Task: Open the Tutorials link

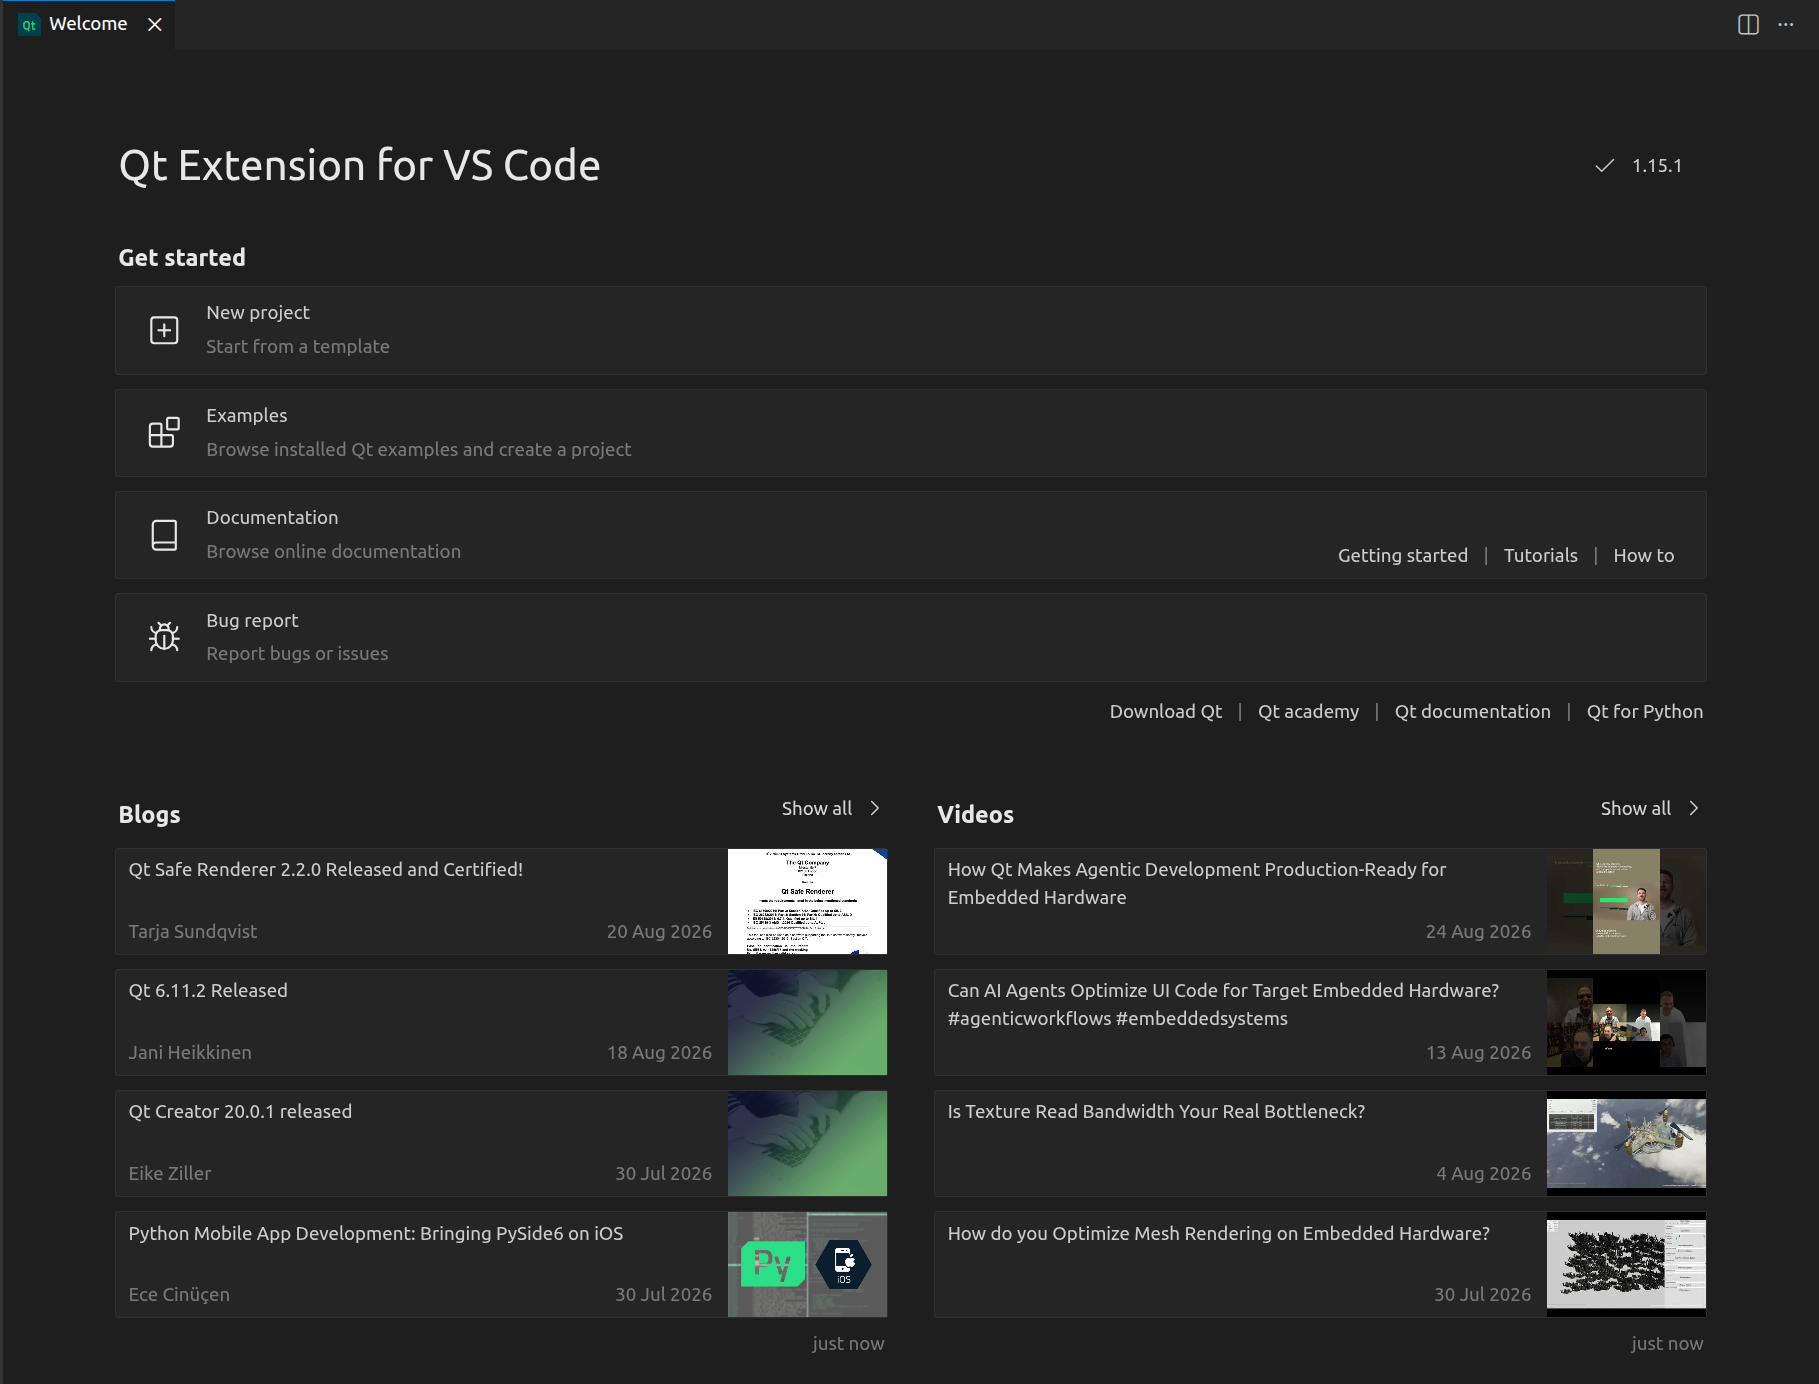Action: tap(1541, 555)
